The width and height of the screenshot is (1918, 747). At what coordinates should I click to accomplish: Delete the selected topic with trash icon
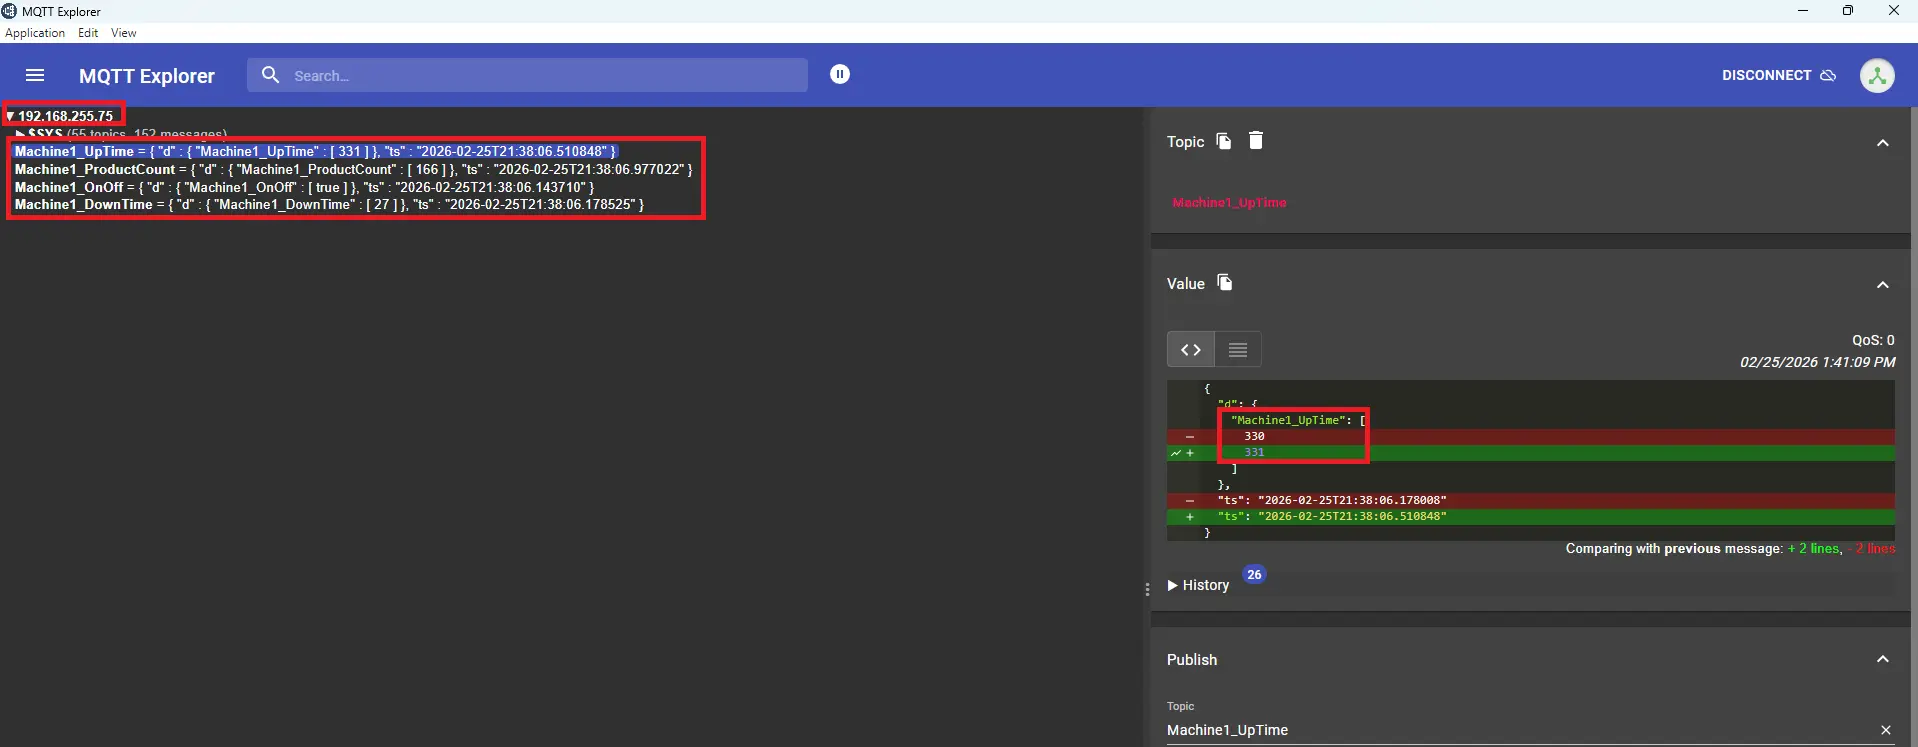tap(1256, 141)
